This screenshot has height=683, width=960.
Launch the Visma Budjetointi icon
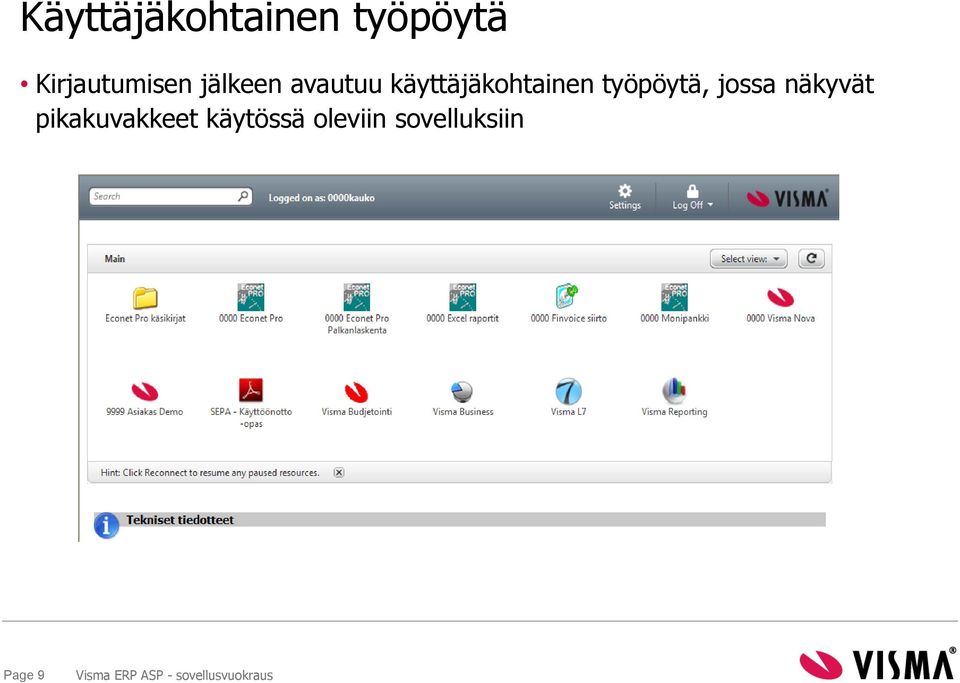click(x=356, y=392)
